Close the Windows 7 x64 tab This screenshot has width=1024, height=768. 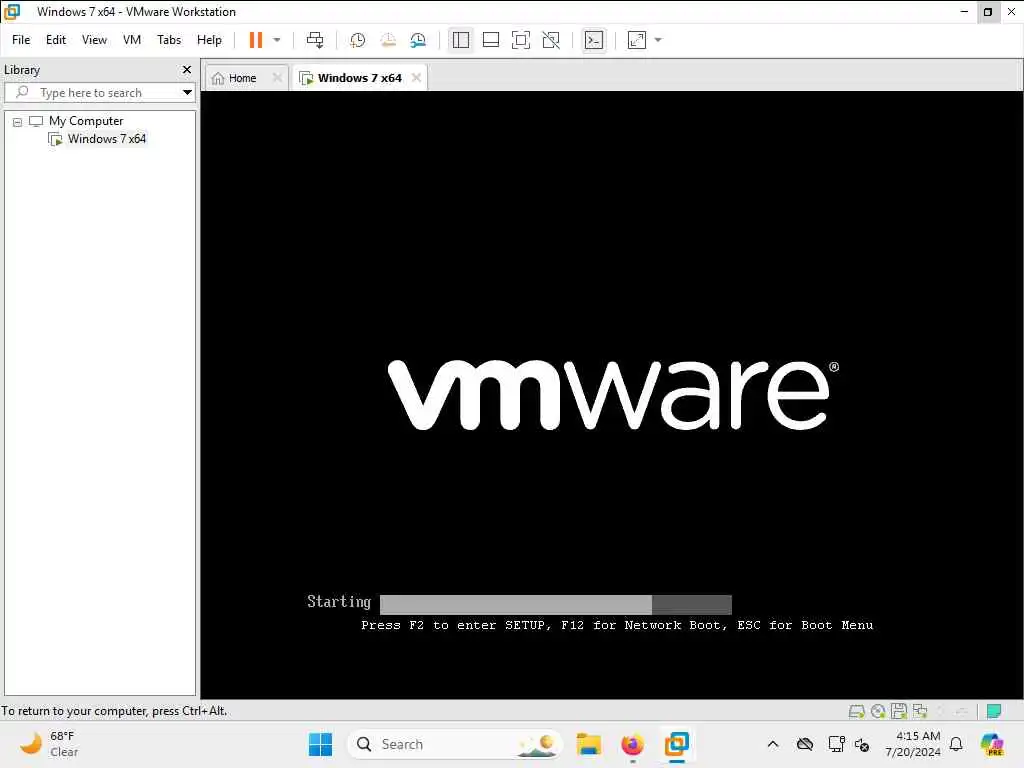point(416,78)
